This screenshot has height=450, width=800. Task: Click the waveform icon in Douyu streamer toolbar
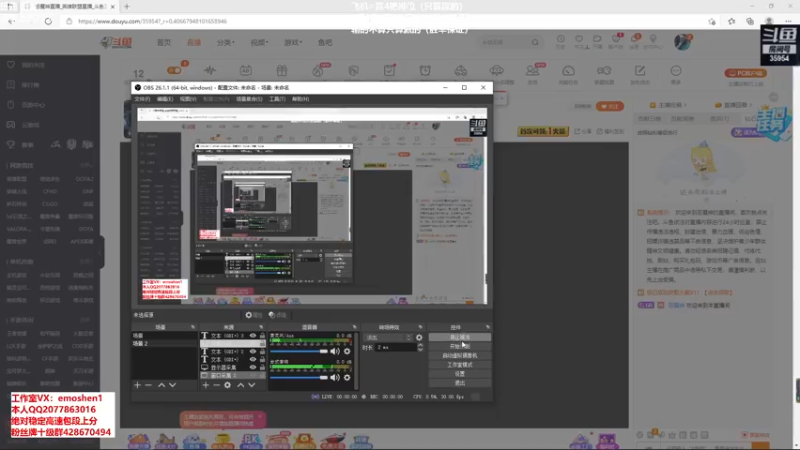210,71
